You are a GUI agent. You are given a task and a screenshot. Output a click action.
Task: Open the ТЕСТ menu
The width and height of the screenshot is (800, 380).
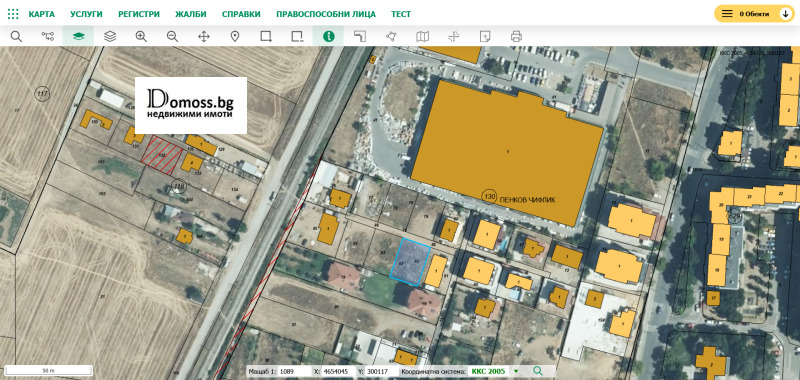(401, 14)
